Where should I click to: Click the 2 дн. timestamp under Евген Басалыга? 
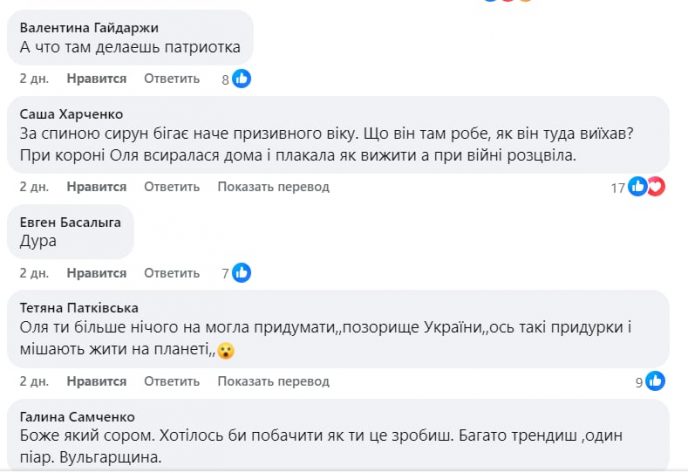[x=35, y=273]
